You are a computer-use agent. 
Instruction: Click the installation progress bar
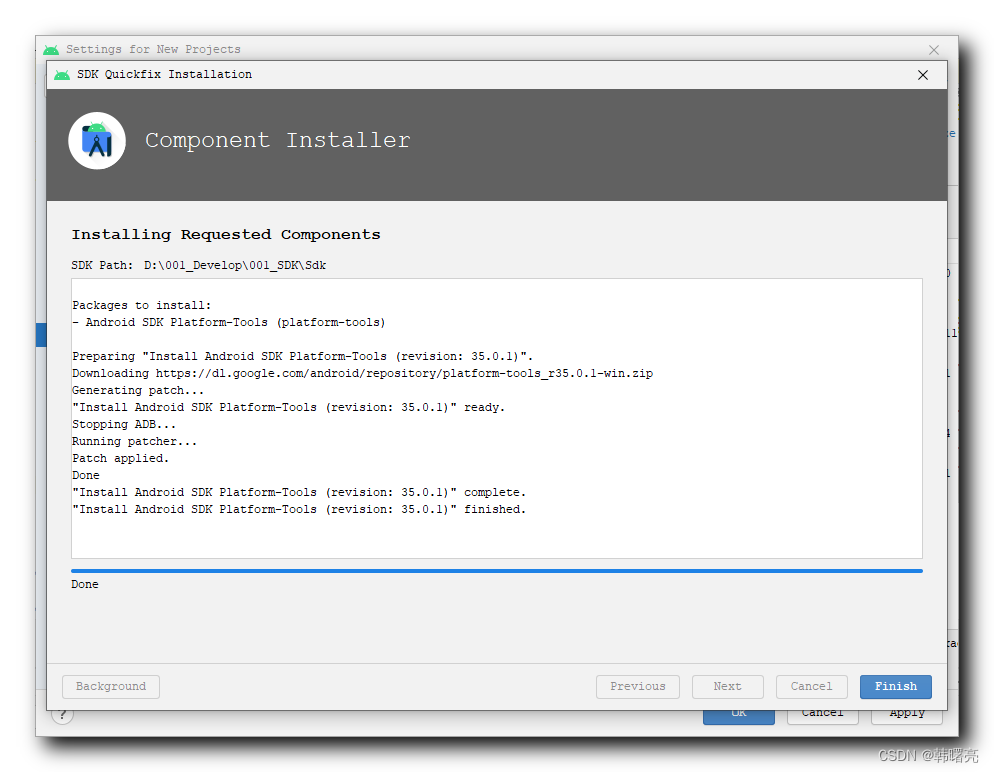(497, 570)
